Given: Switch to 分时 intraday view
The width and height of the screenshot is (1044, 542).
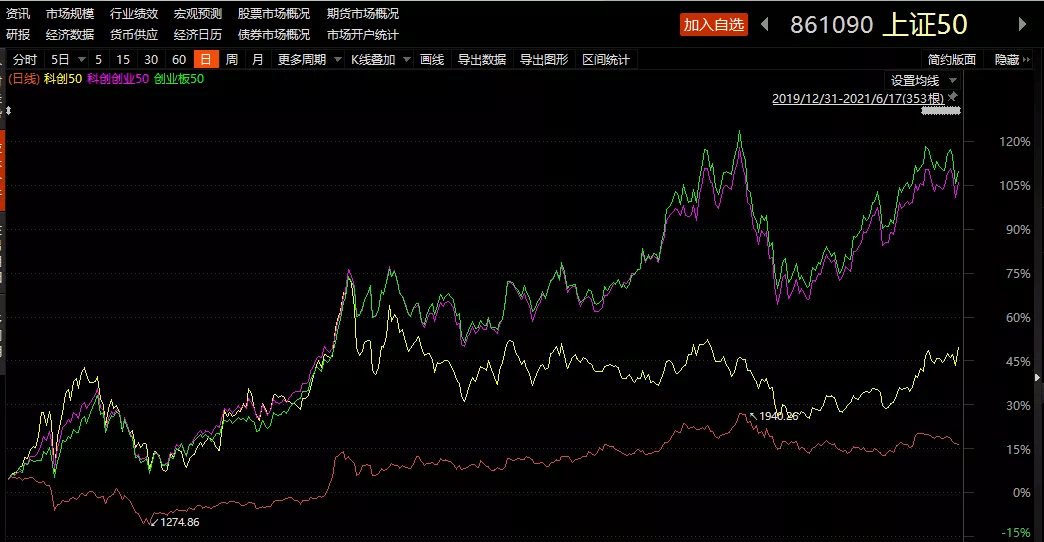Looking at the screenshot, I should (25, 60).
